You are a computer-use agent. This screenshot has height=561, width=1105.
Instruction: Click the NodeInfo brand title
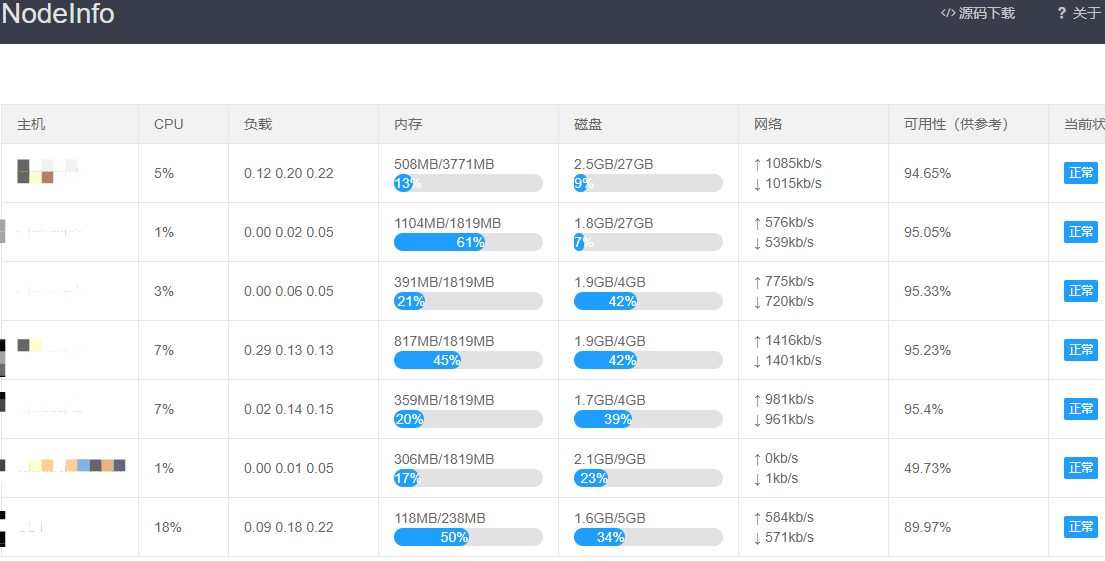pyautogui.click(x=58, y=14)
